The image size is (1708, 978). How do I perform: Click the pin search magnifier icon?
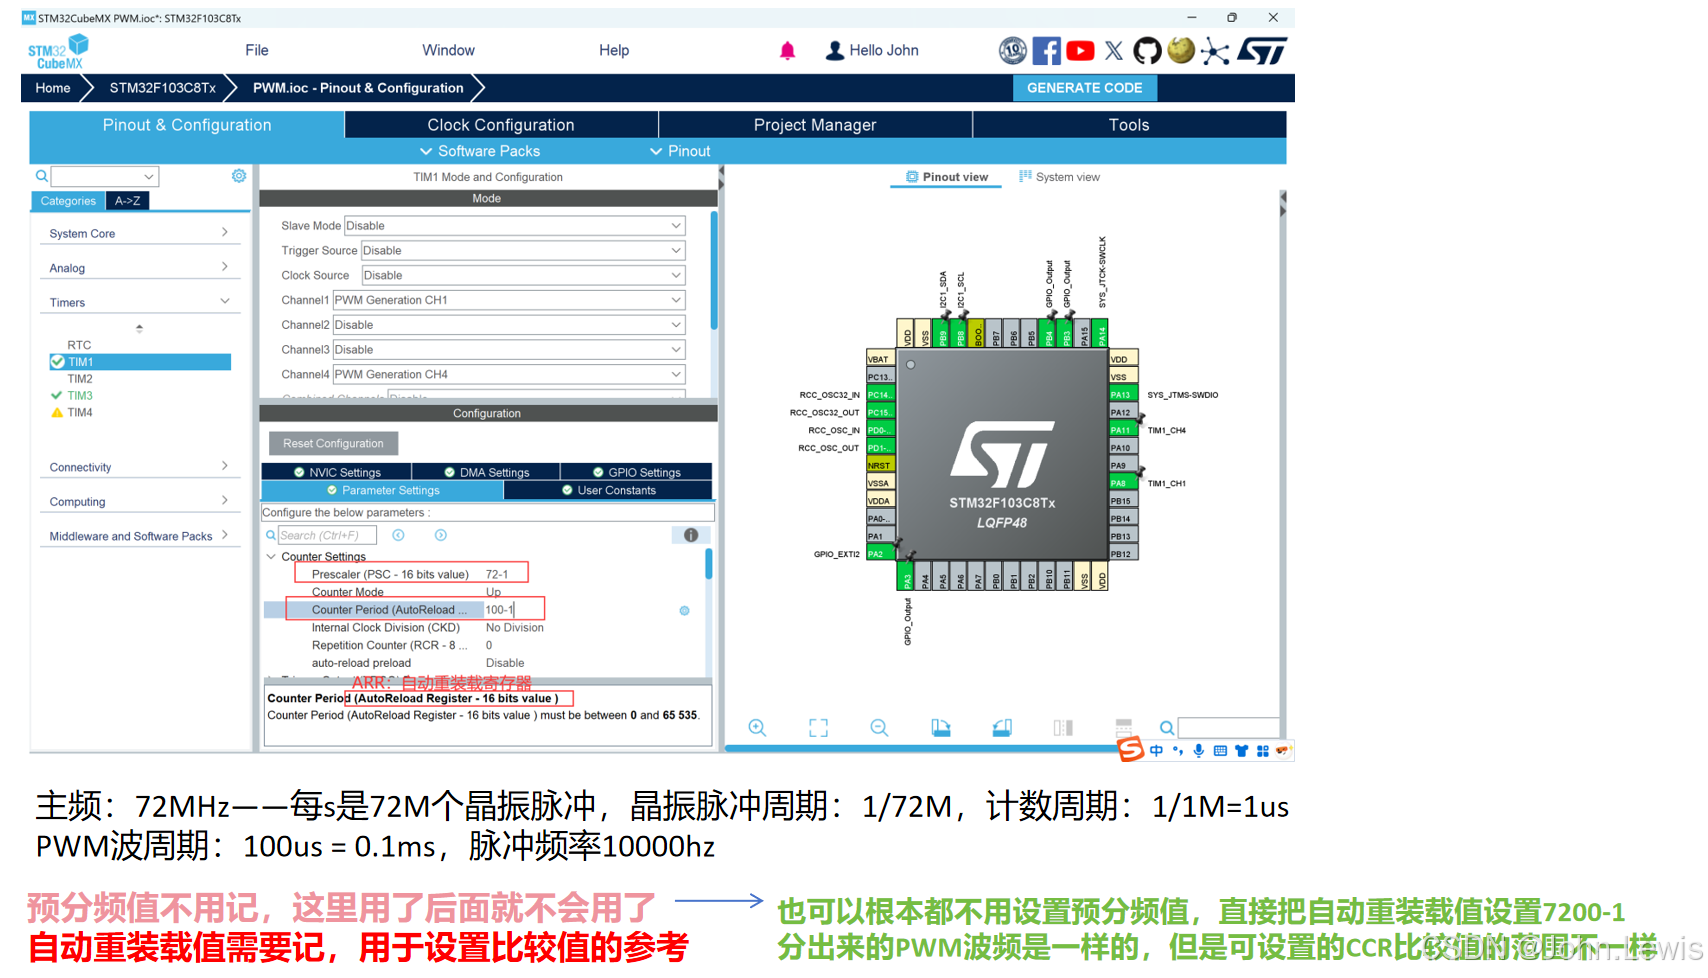[x=1166, y=728]
